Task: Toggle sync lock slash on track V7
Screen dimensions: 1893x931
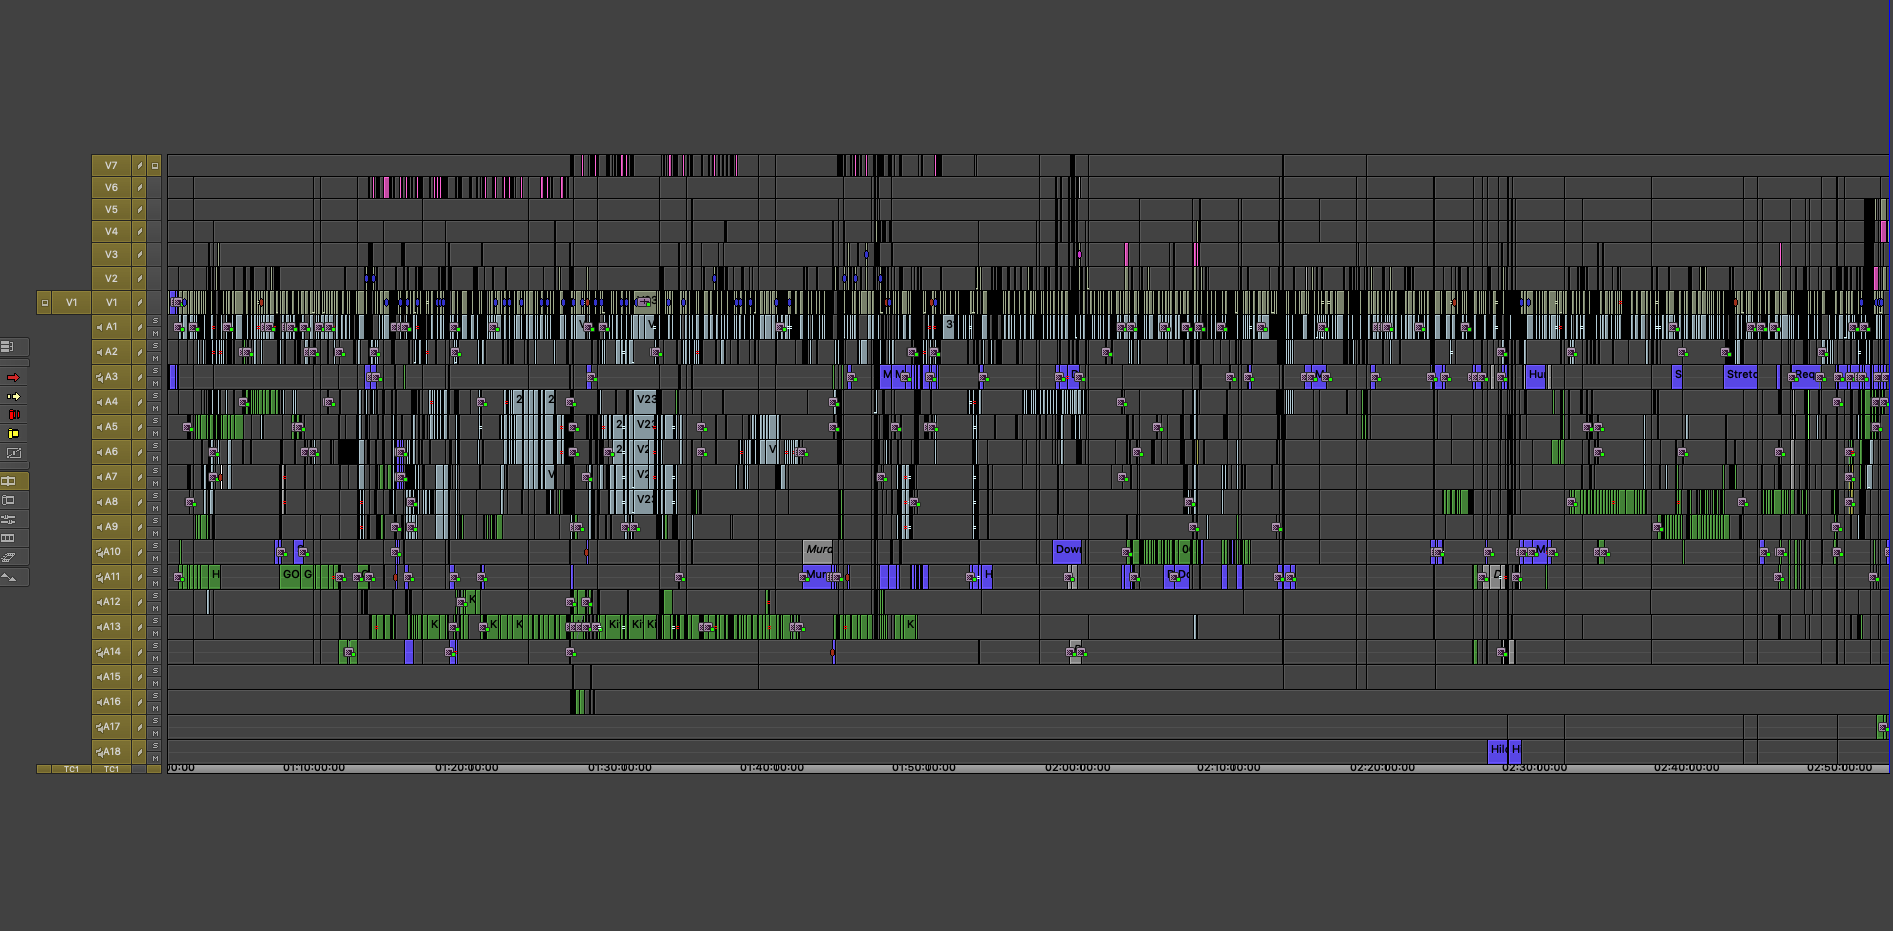Action: pyautogui.click(x=140, y=166)
